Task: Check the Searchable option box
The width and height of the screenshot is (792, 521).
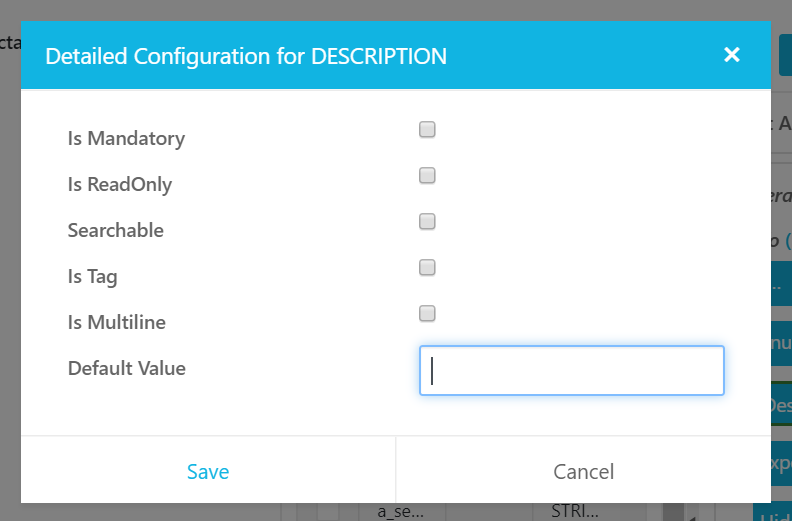Action: point(427,221)
